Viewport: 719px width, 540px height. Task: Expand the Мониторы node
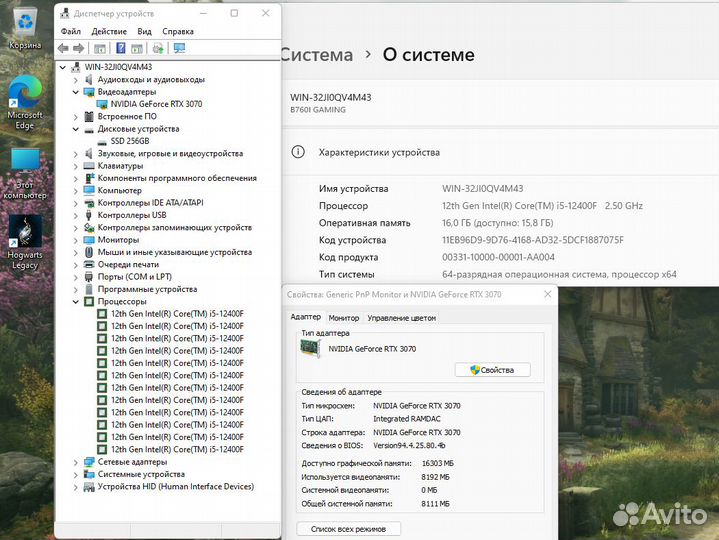point(76,240)
